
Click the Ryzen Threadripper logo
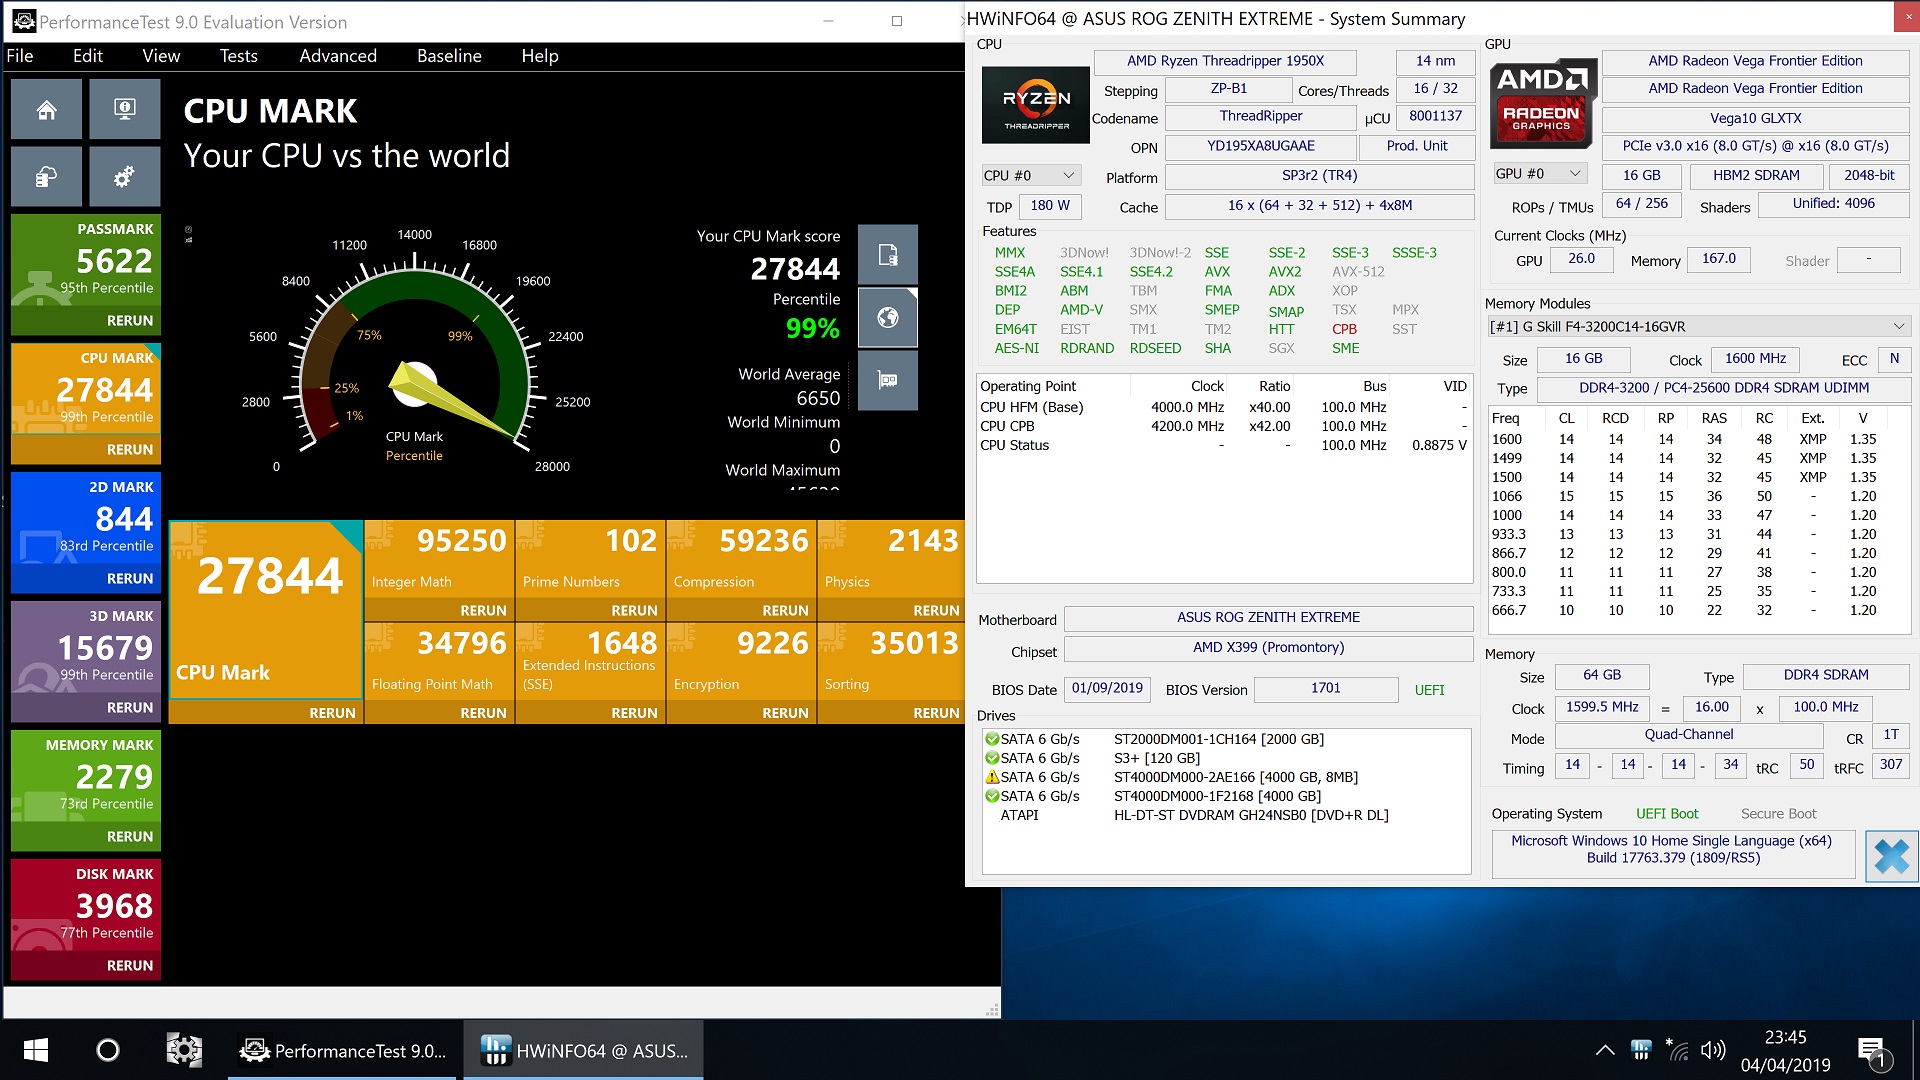[x=1036, y=105]
